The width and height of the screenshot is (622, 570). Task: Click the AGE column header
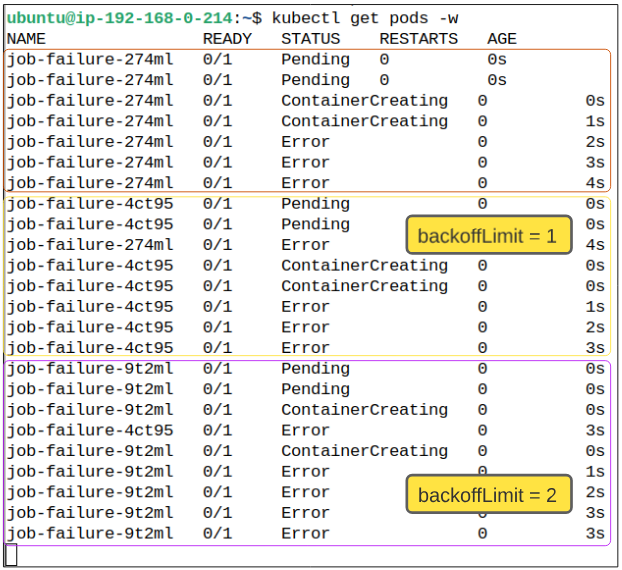click(x=502, y=39)
